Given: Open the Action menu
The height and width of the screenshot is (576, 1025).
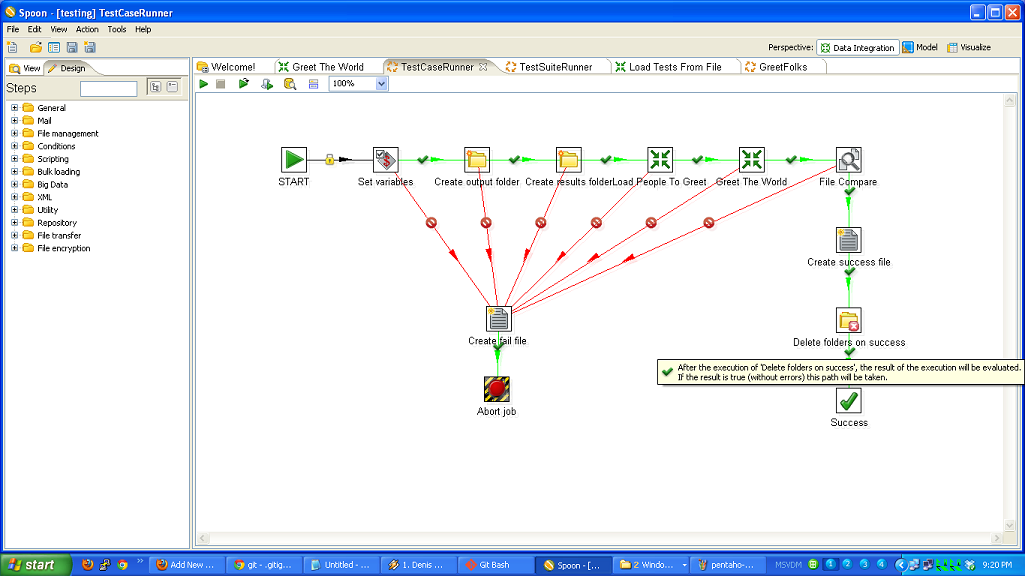Looking at the screenshot, I should [x=87, y=29].
